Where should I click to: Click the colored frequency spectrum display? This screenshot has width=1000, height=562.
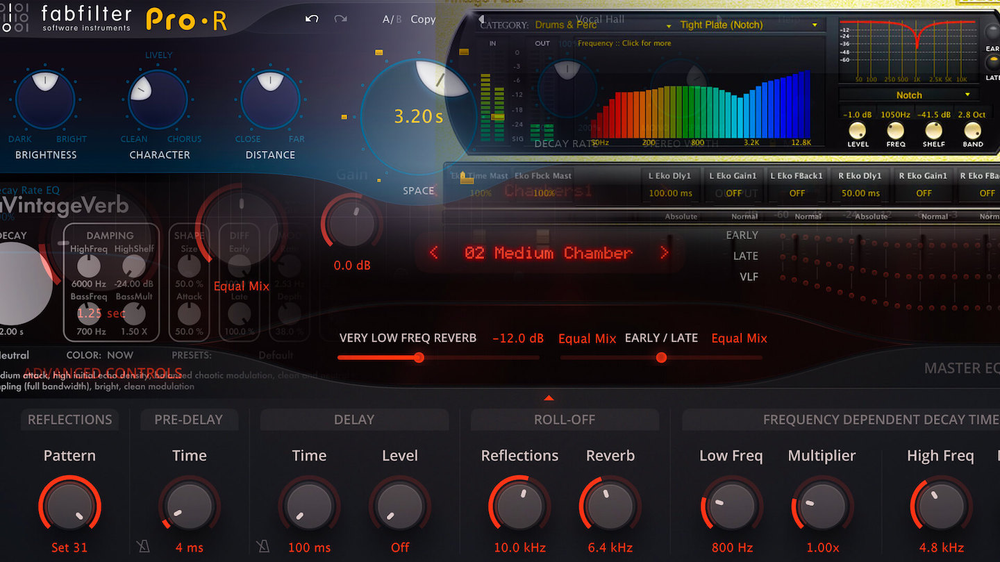click(x=700, y=105)
